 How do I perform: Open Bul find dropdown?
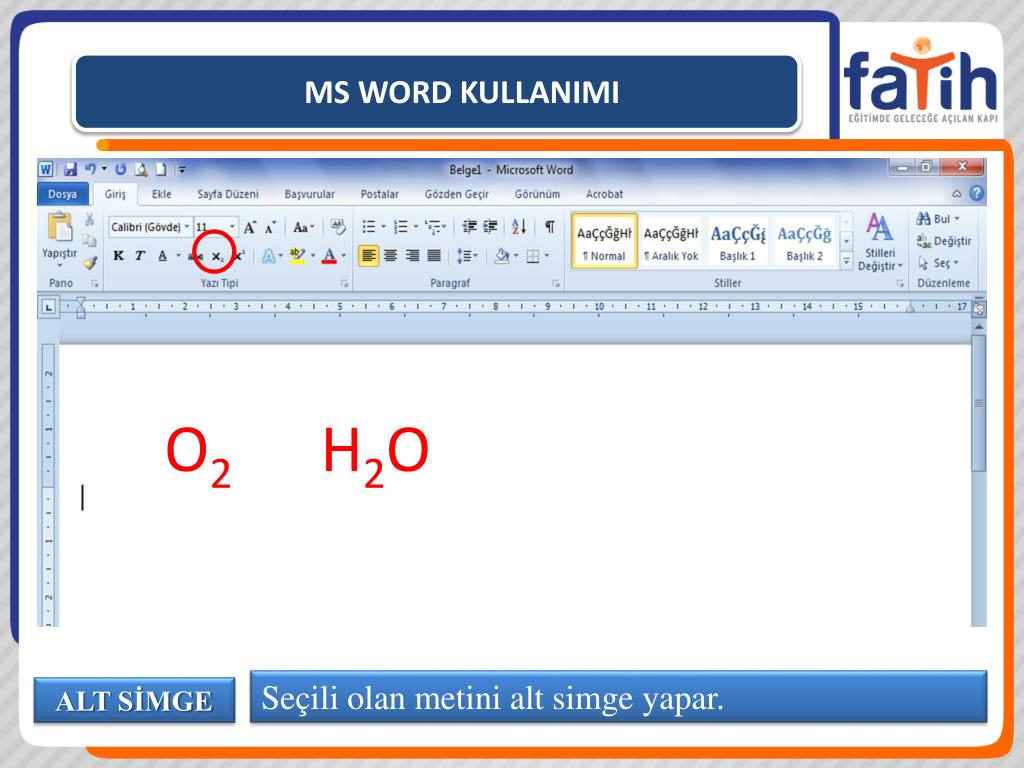coord(957,219)
